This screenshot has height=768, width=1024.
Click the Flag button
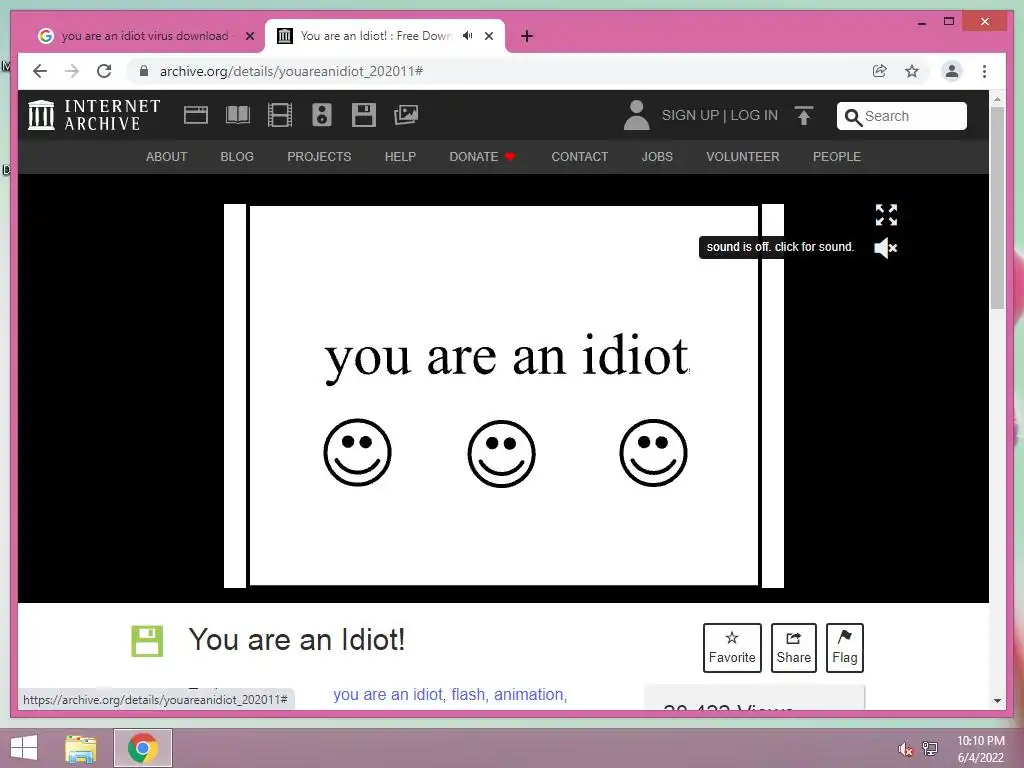[x=844, y=648]
